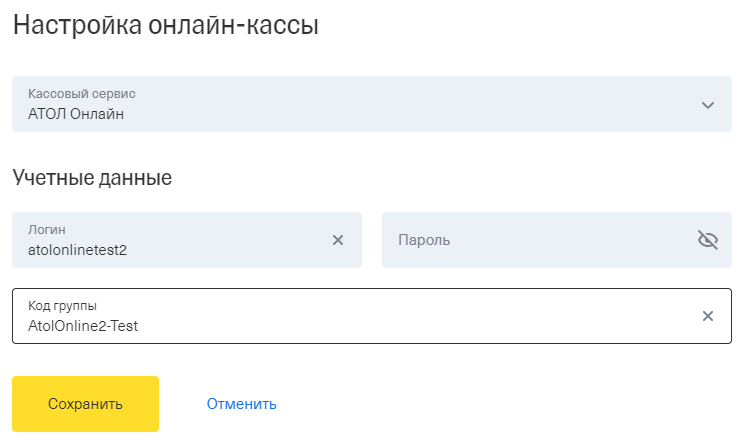
Task: Click the Логин field label
Action: (x=46, y=230)
